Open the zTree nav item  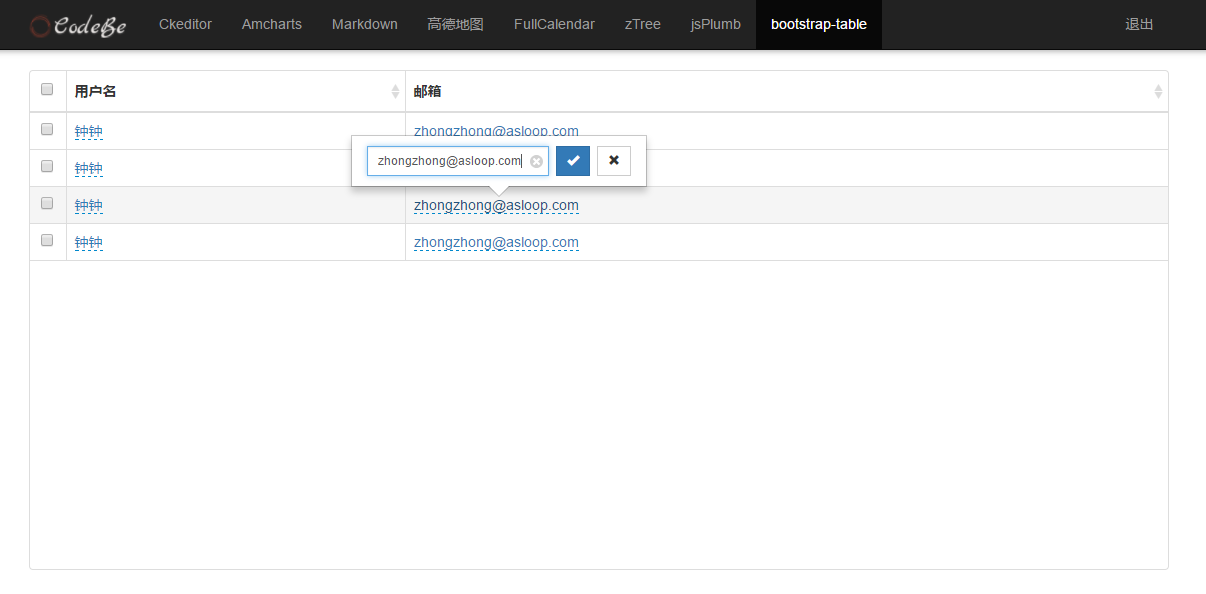click(643, 24)
